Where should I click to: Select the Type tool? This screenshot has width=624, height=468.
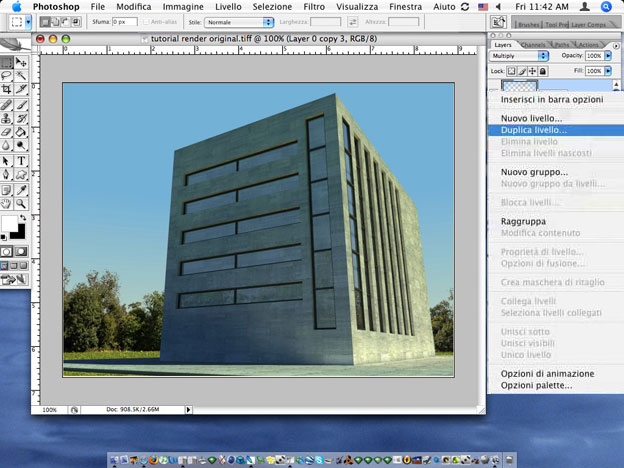[x=21, y=160]
